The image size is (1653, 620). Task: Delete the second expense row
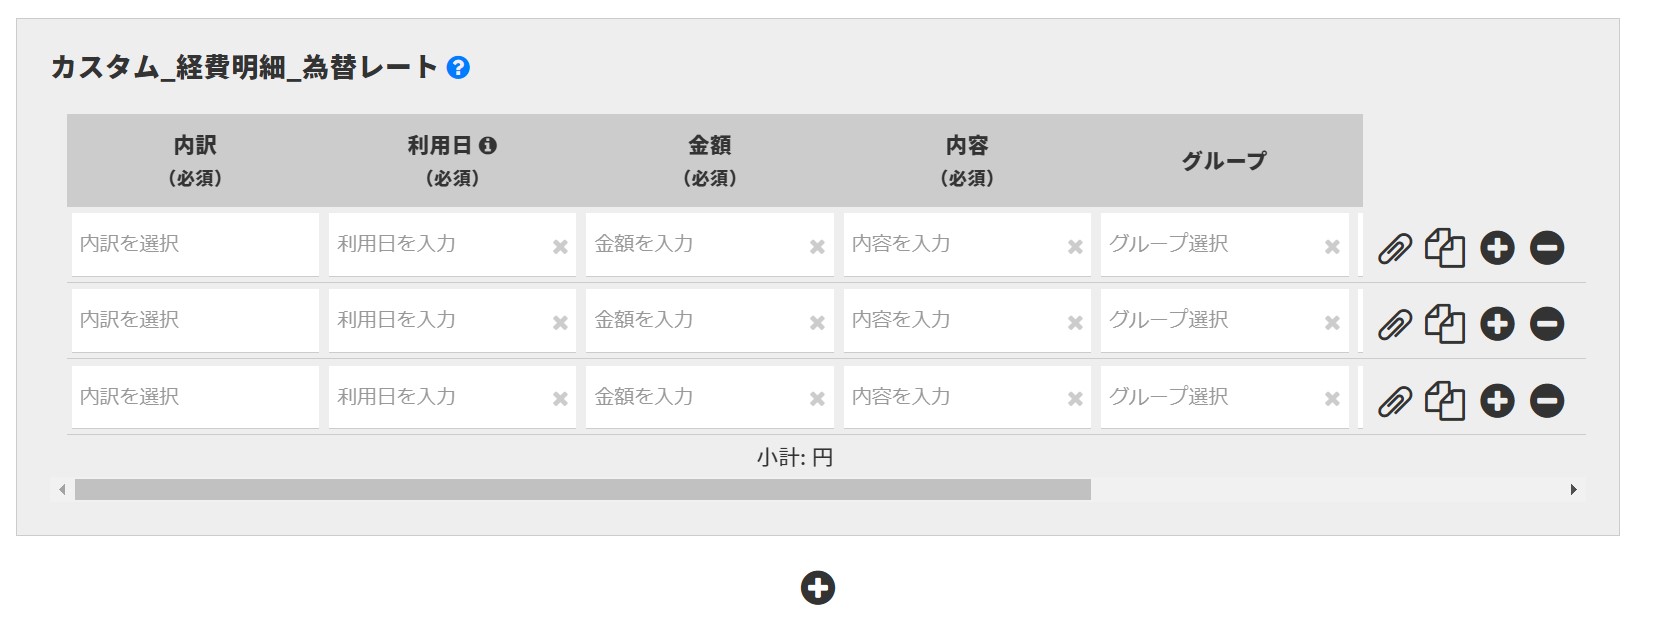[1546, 324]
